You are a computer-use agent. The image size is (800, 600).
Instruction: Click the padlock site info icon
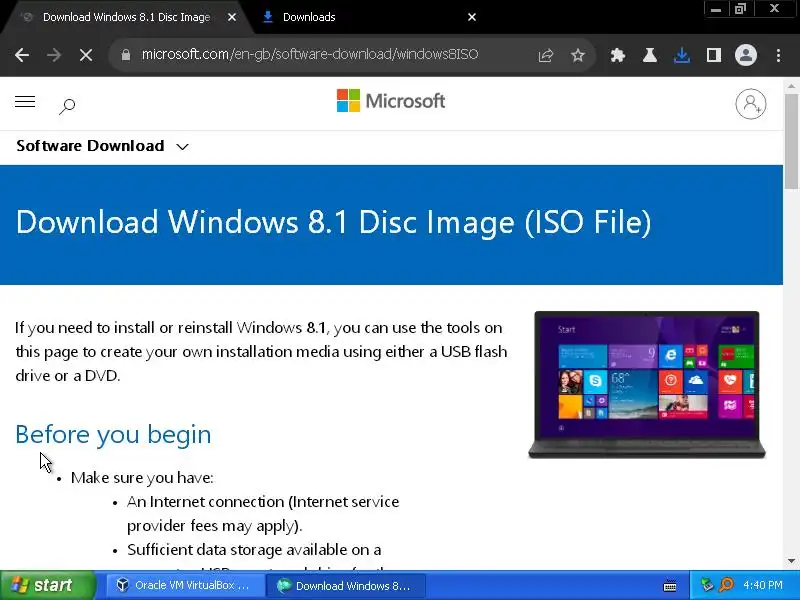[x=126, y=55]
